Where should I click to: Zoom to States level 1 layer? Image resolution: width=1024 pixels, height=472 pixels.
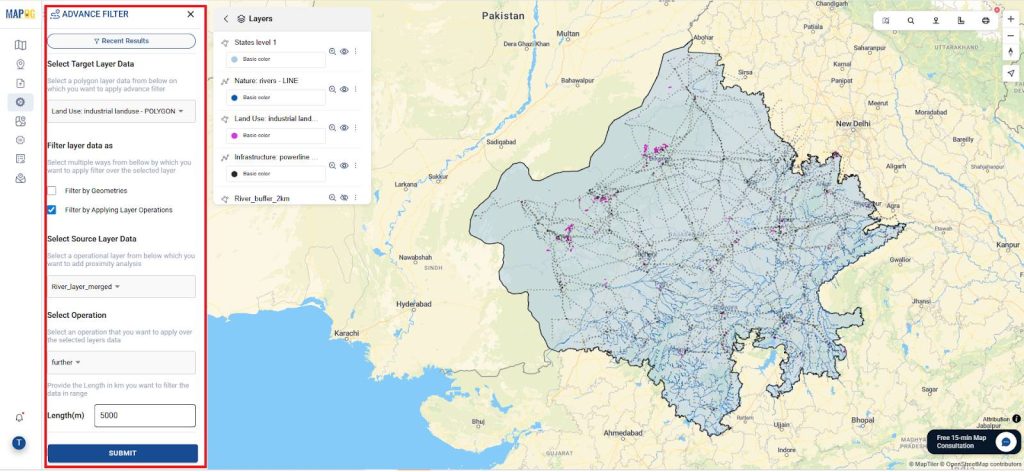coord(332,51)
